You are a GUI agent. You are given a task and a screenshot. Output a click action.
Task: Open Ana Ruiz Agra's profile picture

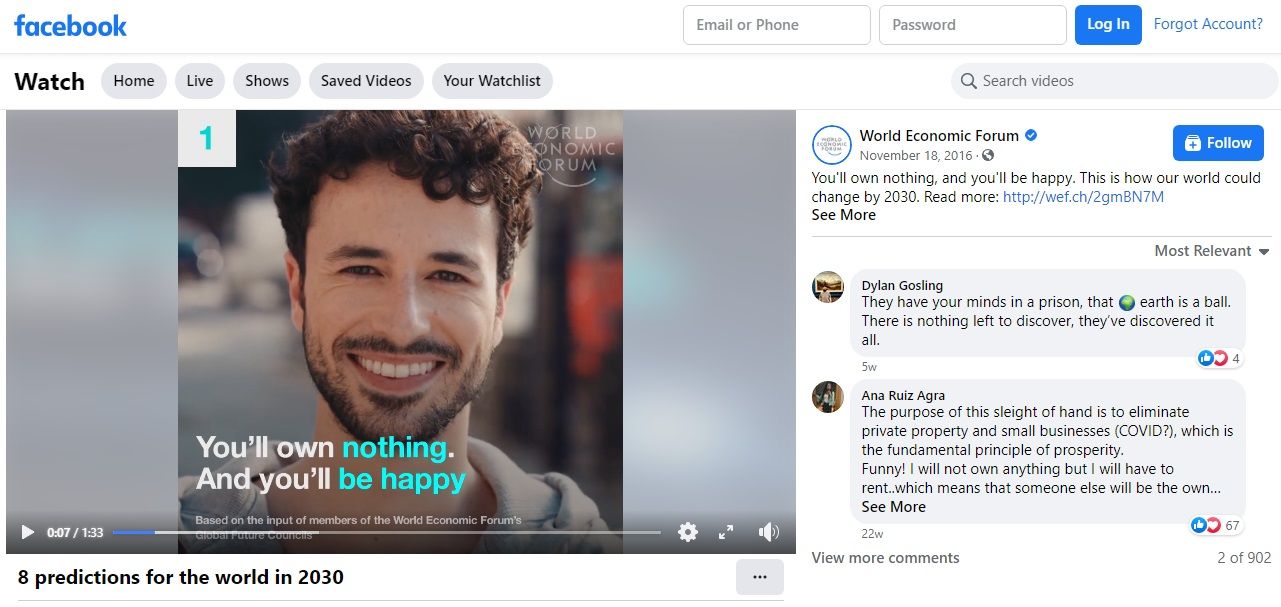pos(828,397)
